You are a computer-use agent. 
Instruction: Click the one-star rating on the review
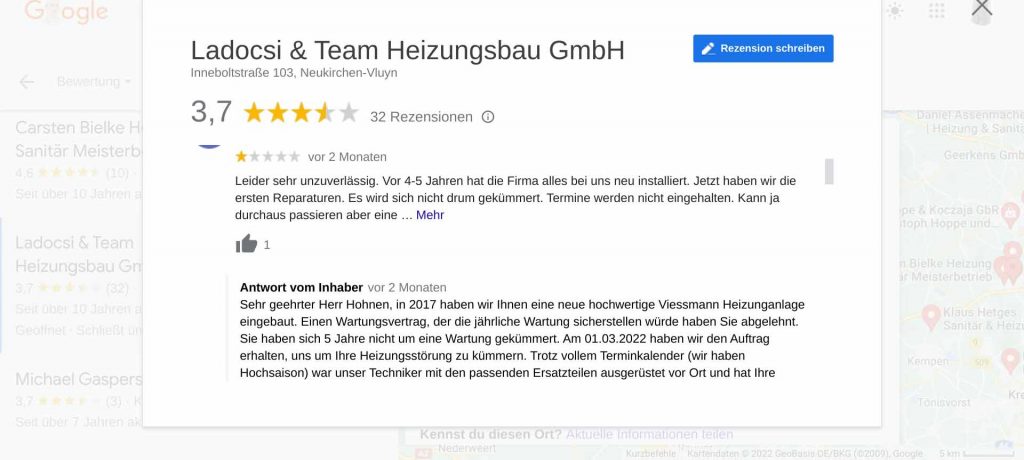[x=268, y=157]
